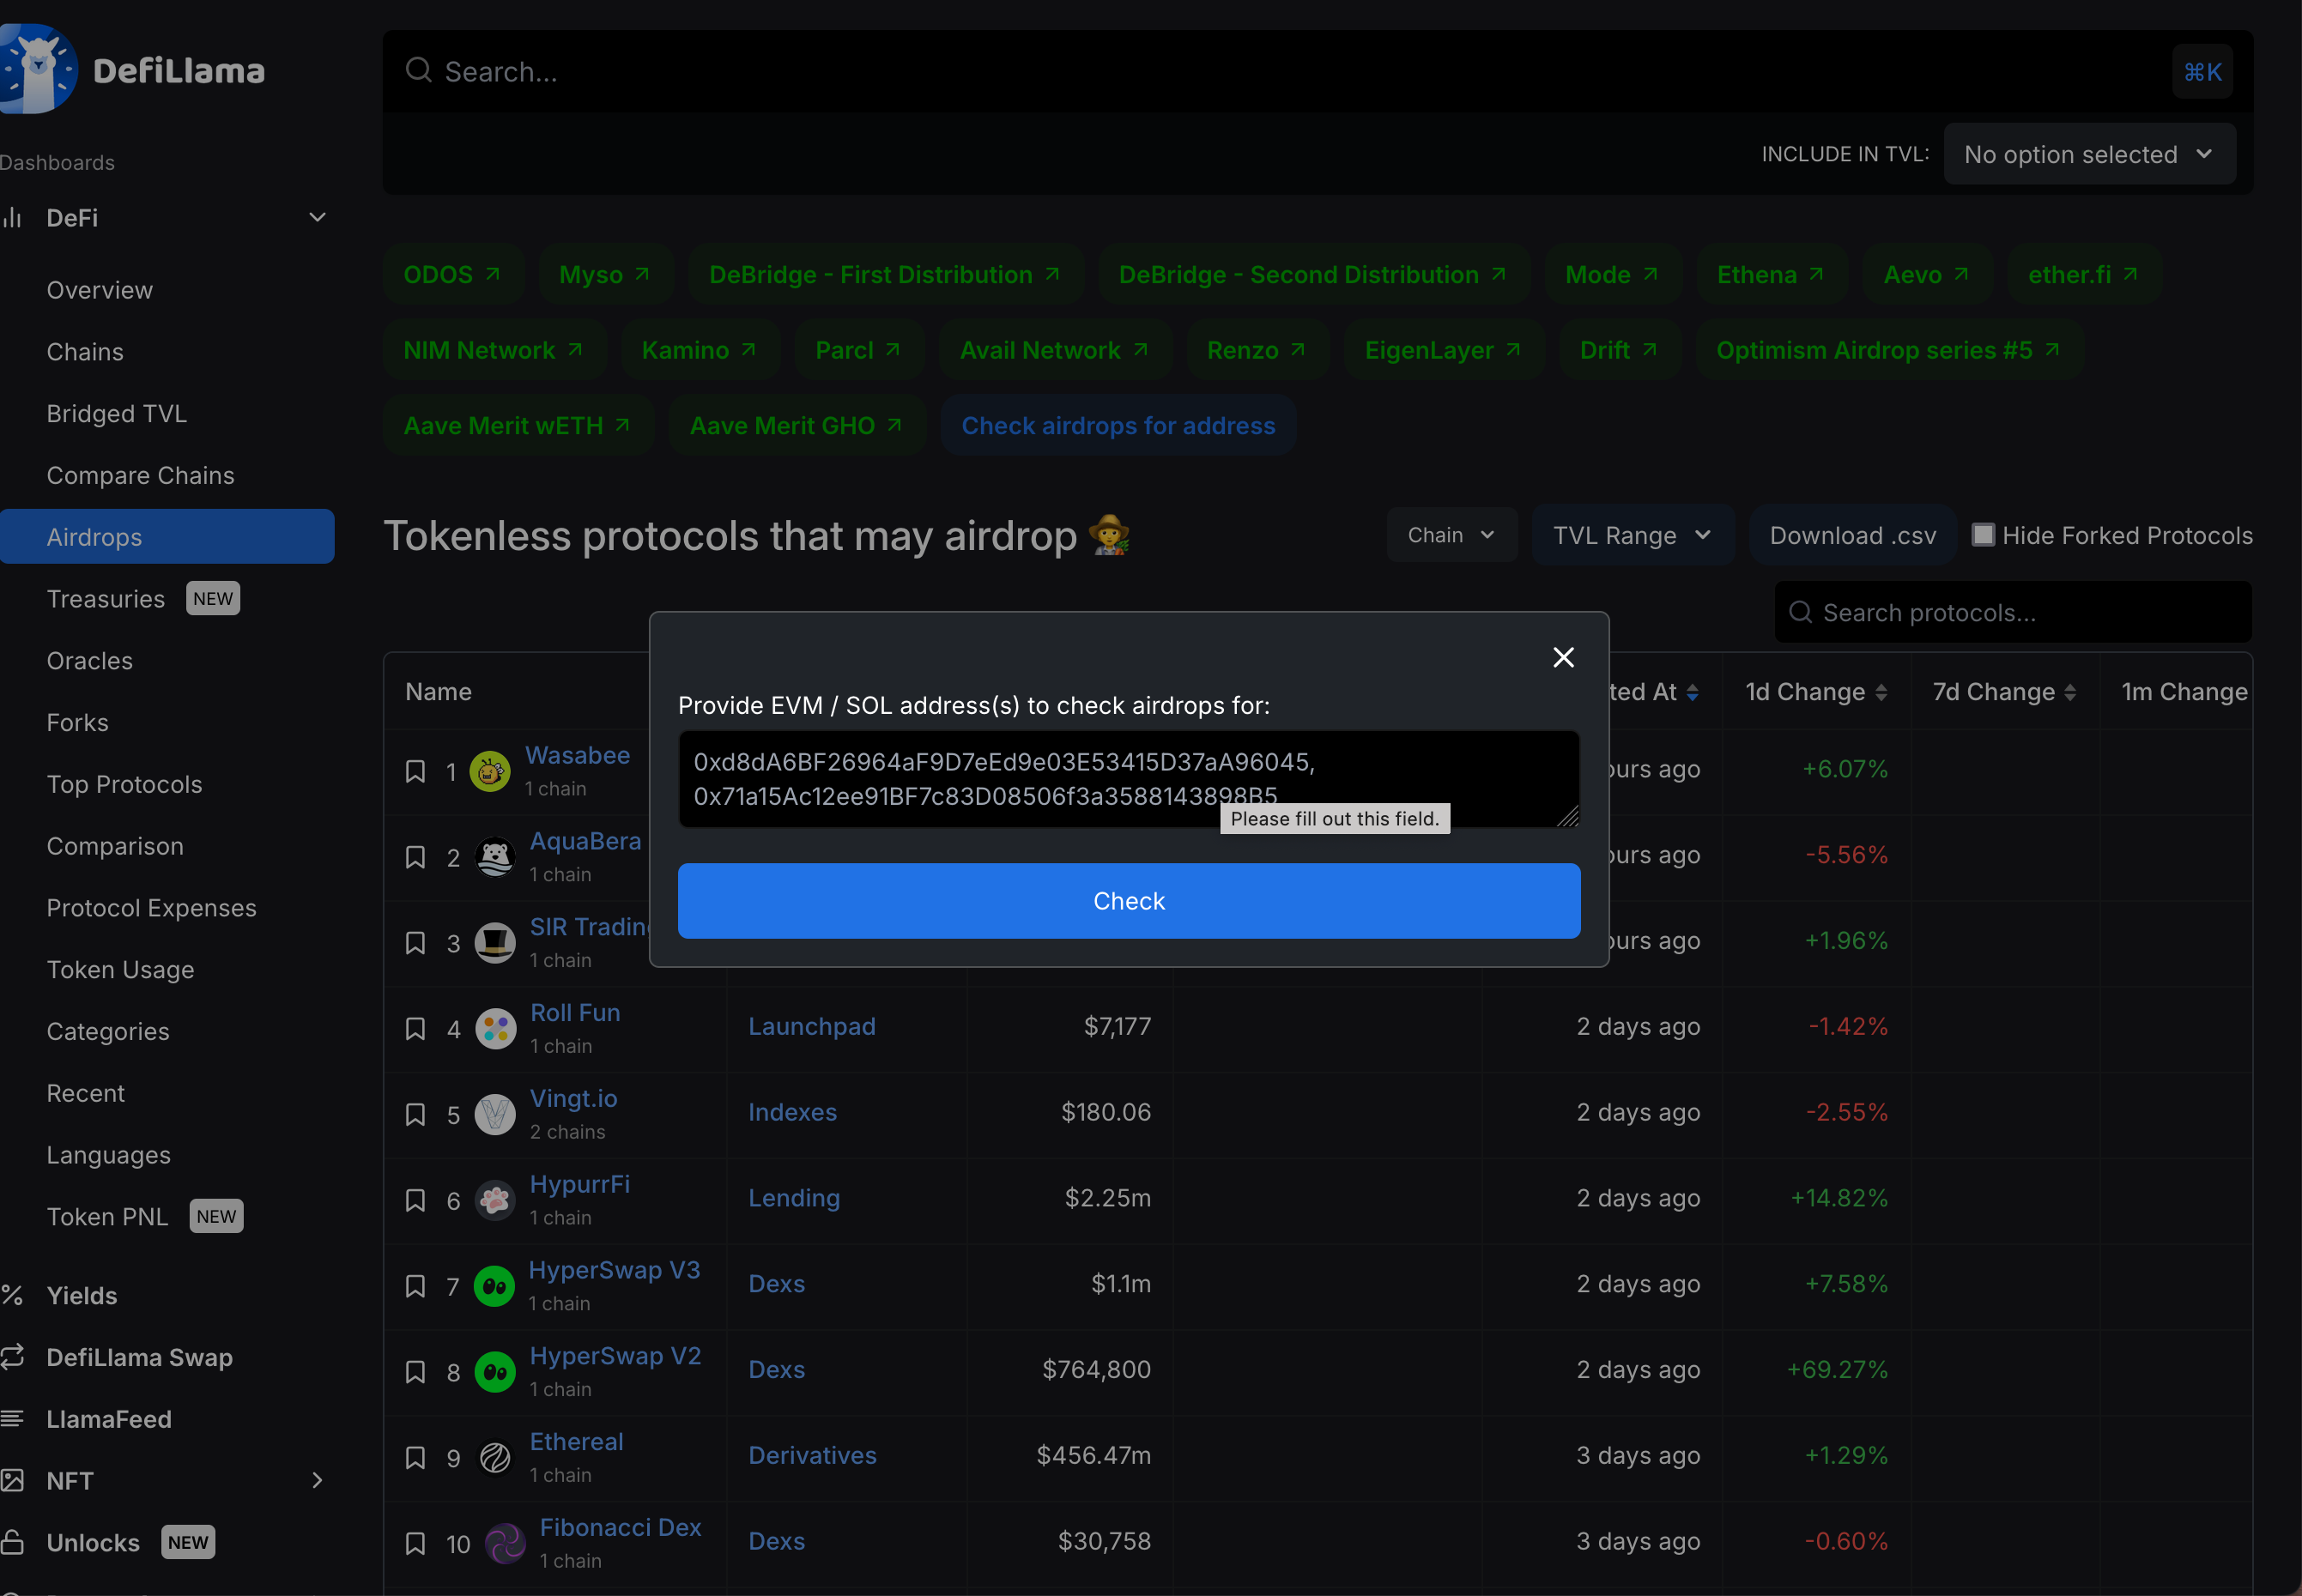Bookmark the SIR Trading row
2302x1596 pixels.
[415, 943]
